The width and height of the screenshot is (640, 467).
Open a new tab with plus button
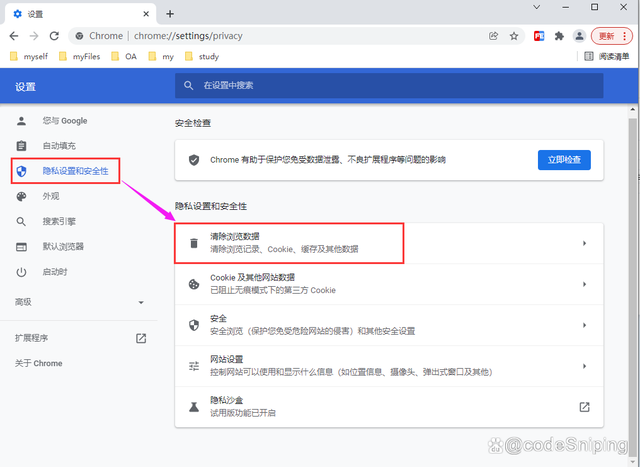pyautogui.click(x=170, y=13)
